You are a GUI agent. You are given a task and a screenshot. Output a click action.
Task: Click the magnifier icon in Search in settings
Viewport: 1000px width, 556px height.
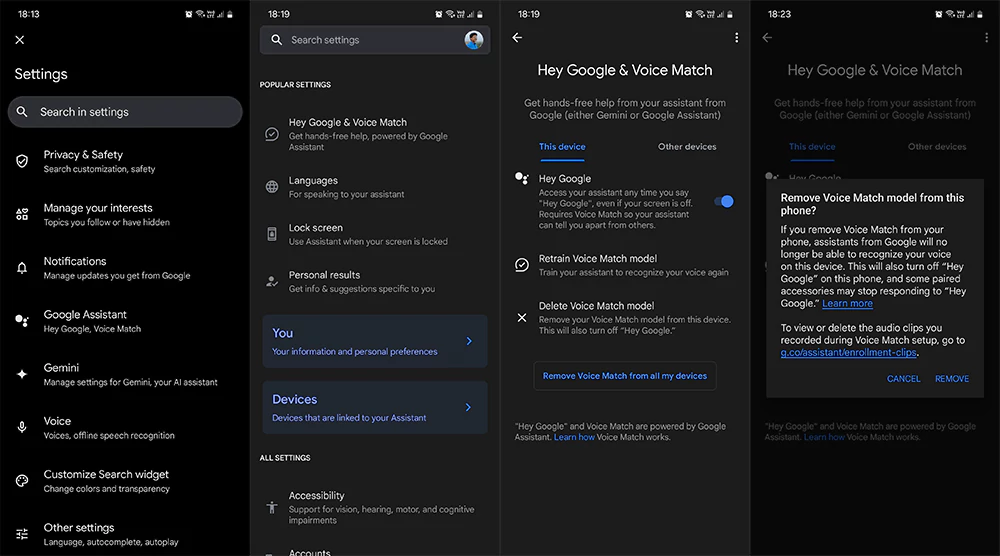pyautogui.click(x=22, y=112)
